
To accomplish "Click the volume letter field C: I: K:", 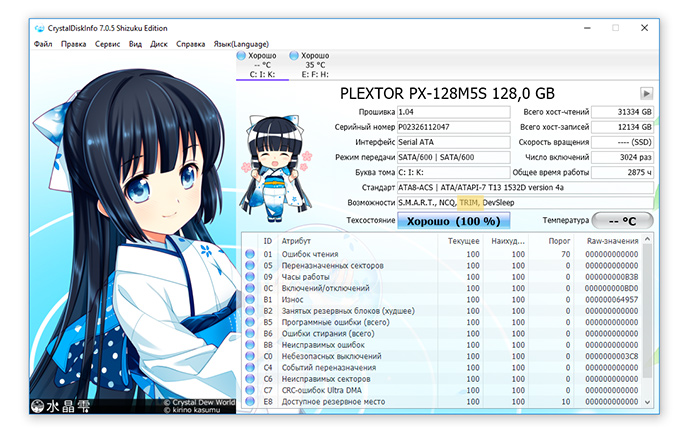I will [454, 172].
